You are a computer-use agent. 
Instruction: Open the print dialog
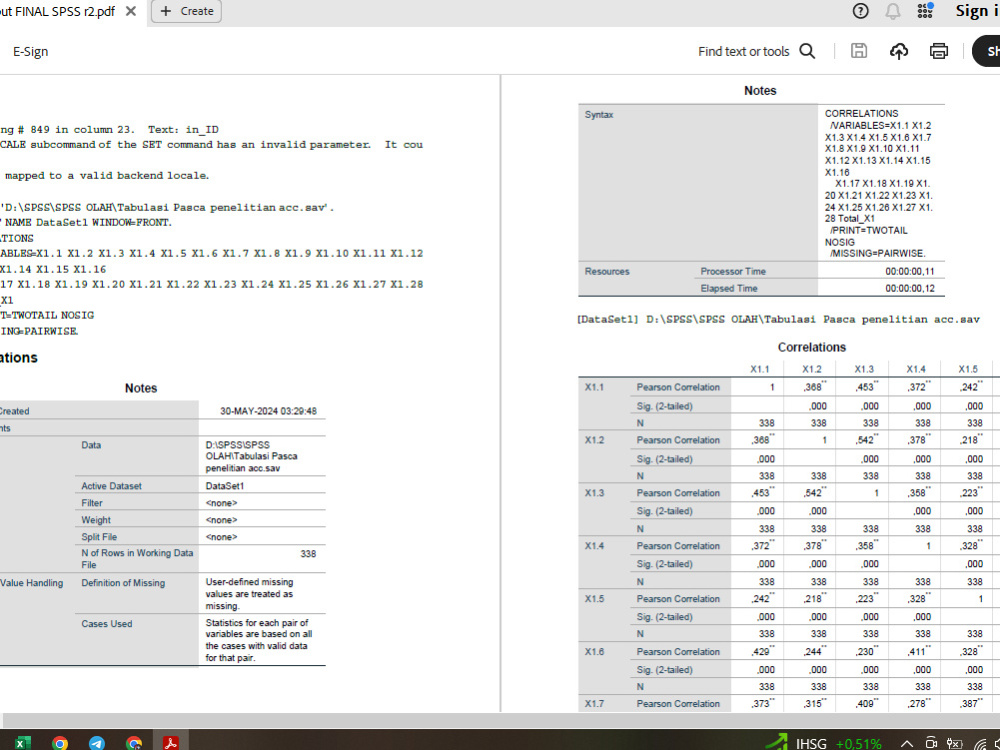point(938,51)
